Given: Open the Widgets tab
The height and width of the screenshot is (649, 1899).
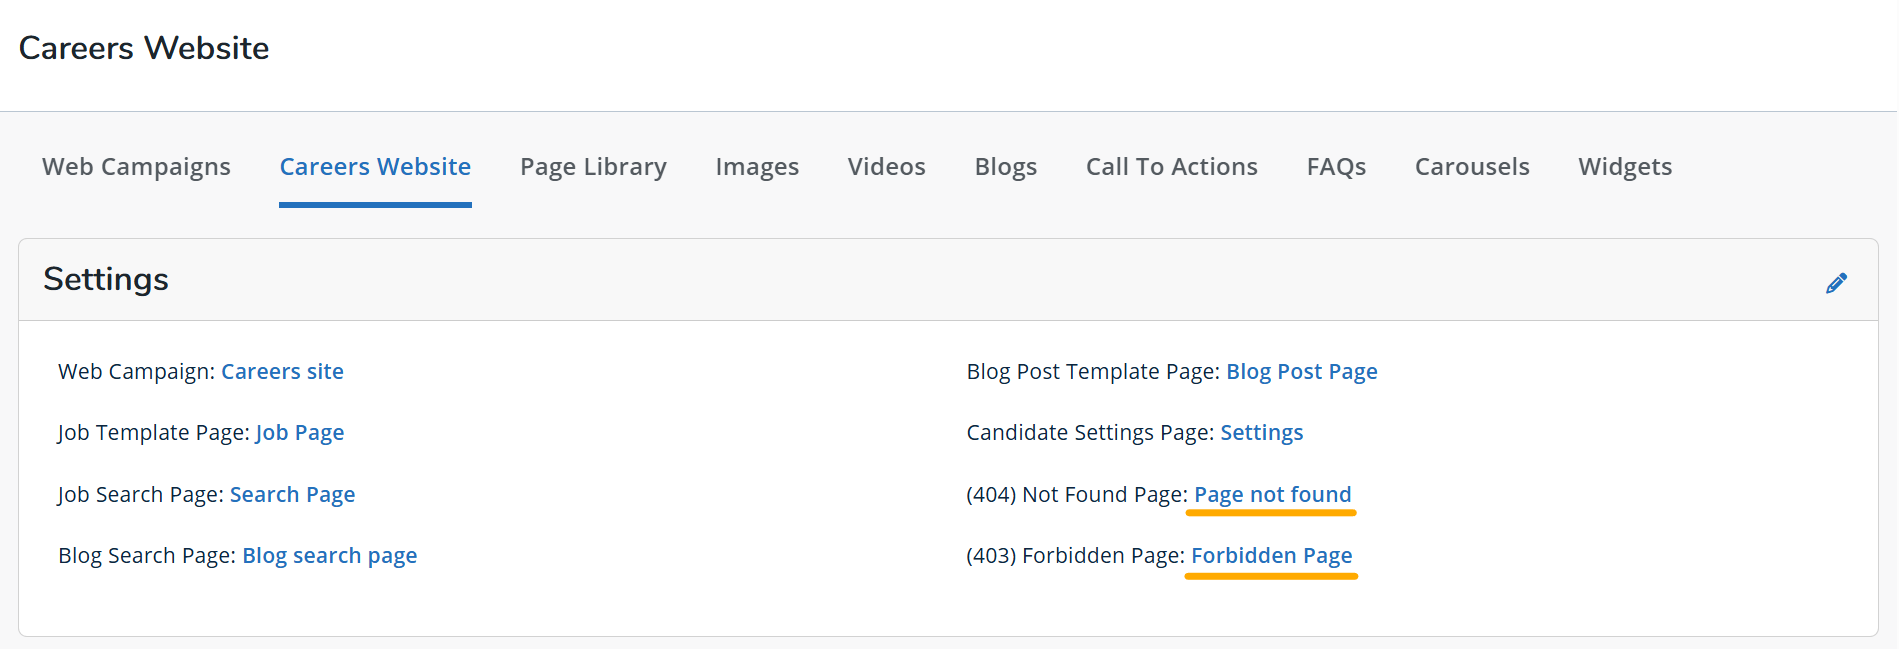Looking at the screenshot, I should (x=1625, y=167).
